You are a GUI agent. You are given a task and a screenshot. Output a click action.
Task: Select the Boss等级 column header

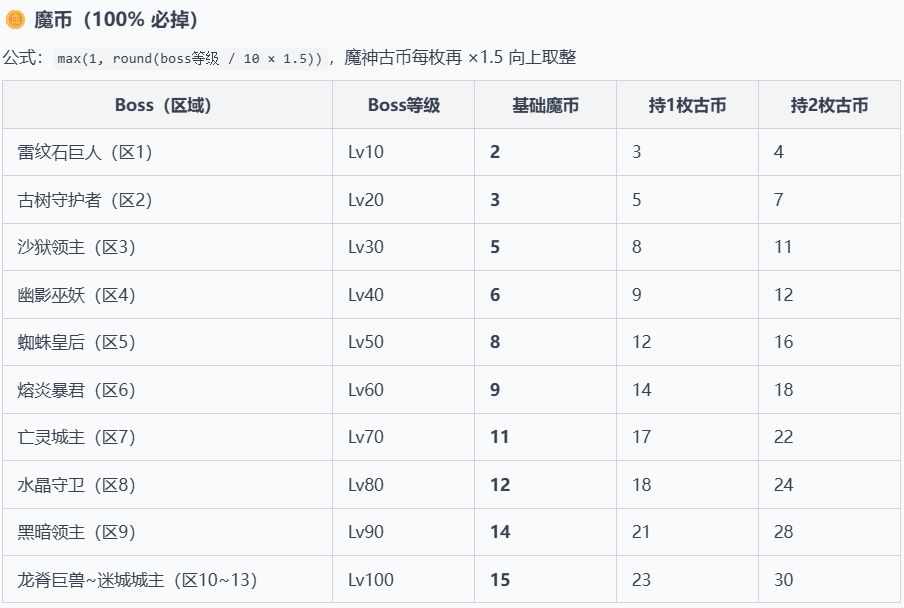[x=404, y=105]
